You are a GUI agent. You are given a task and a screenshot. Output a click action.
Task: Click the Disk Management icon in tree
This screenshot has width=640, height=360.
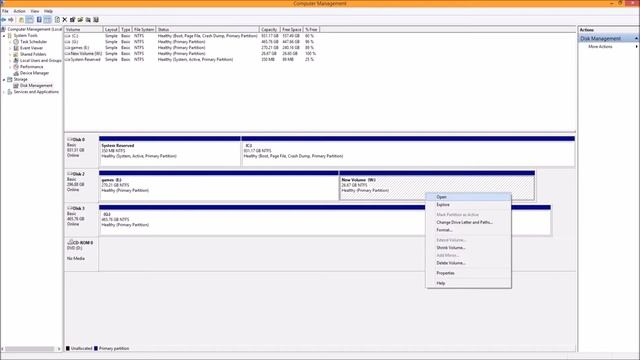point(16,86)
